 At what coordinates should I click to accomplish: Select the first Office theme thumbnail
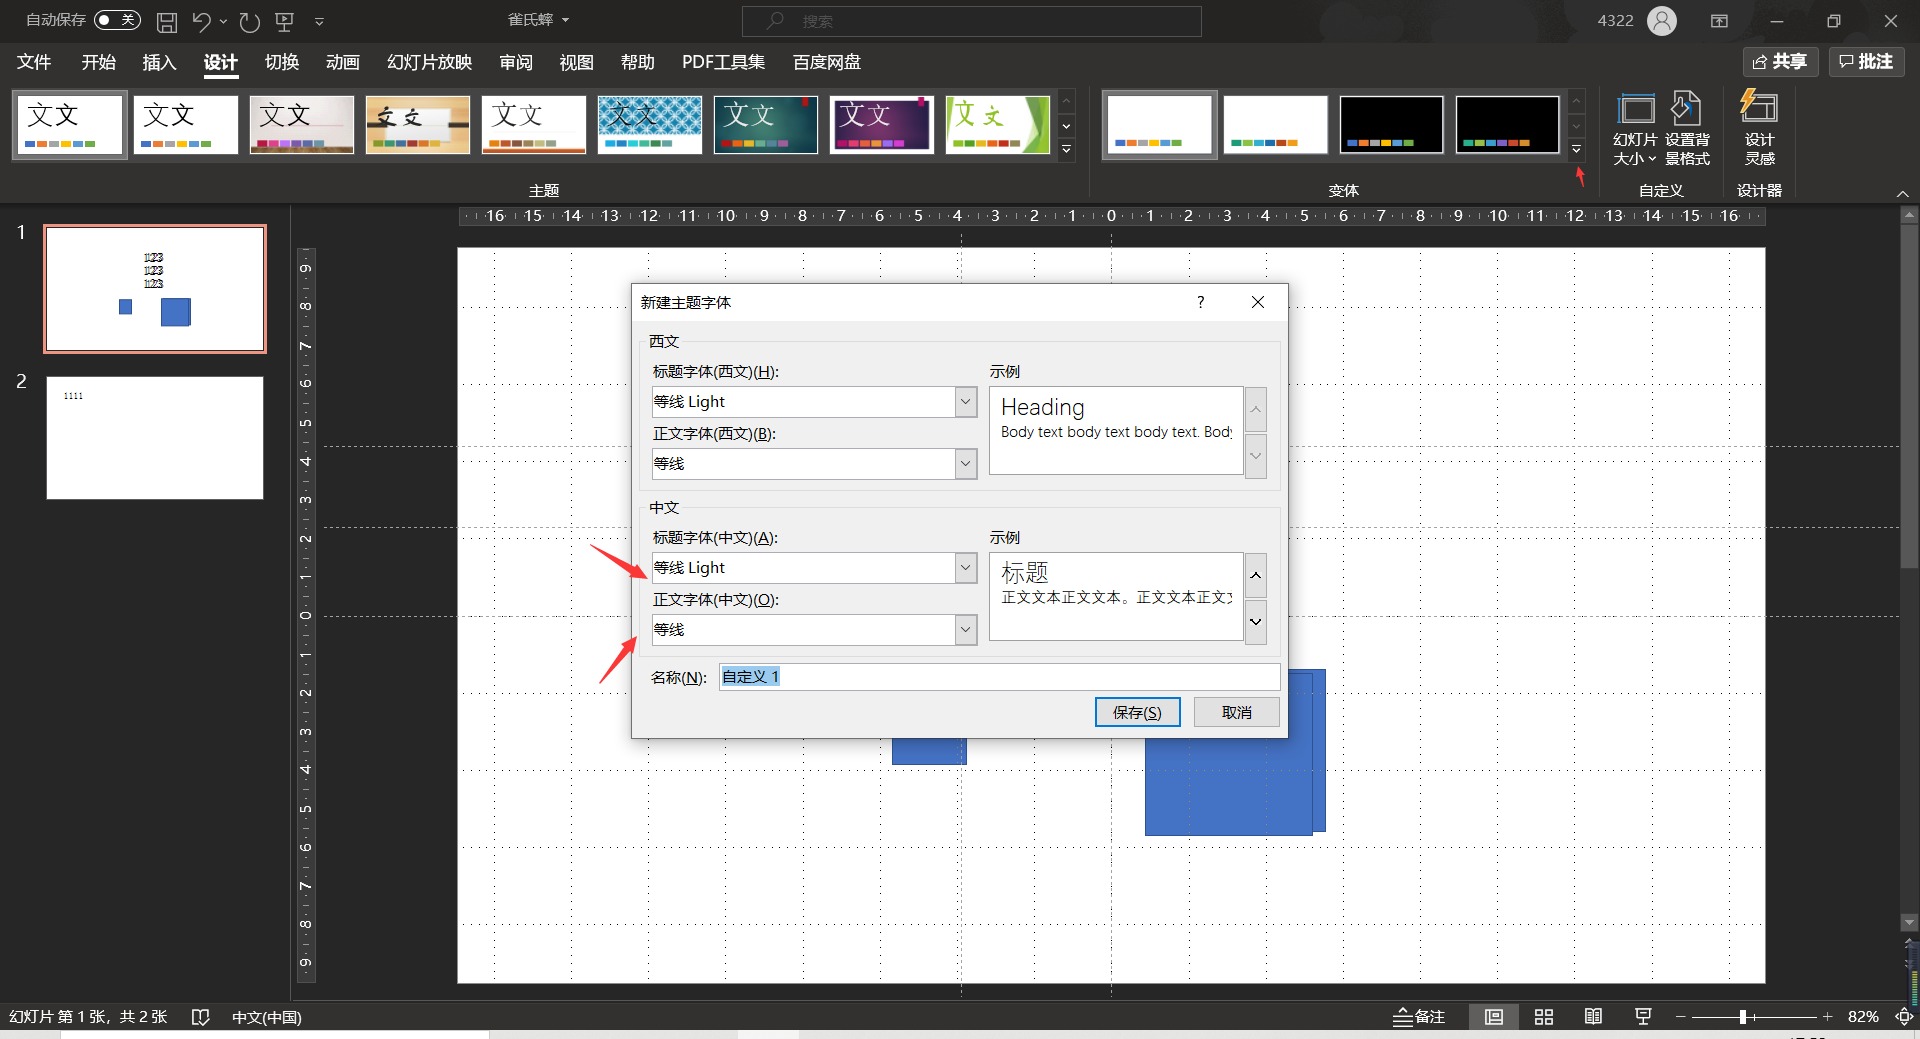(70, 125)
